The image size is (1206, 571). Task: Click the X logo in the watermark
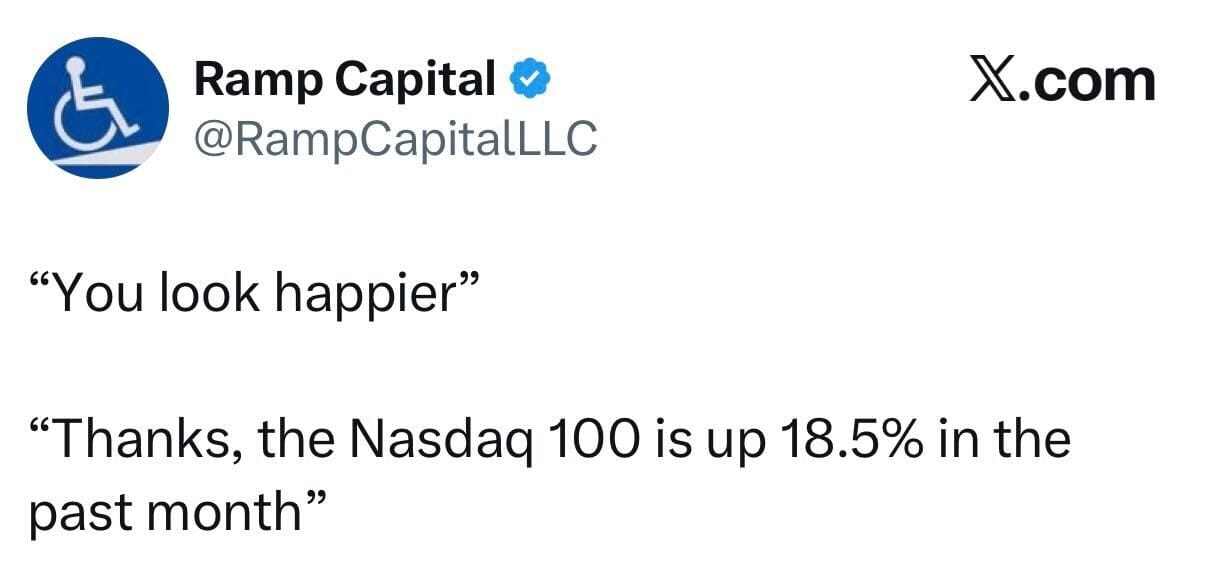click(995, 80)
